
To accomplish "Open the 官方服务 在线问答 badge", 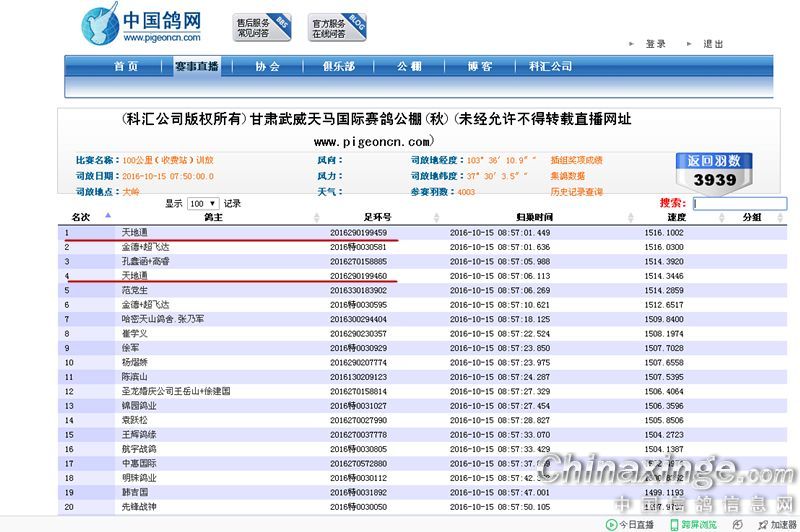I will (335, 27).
